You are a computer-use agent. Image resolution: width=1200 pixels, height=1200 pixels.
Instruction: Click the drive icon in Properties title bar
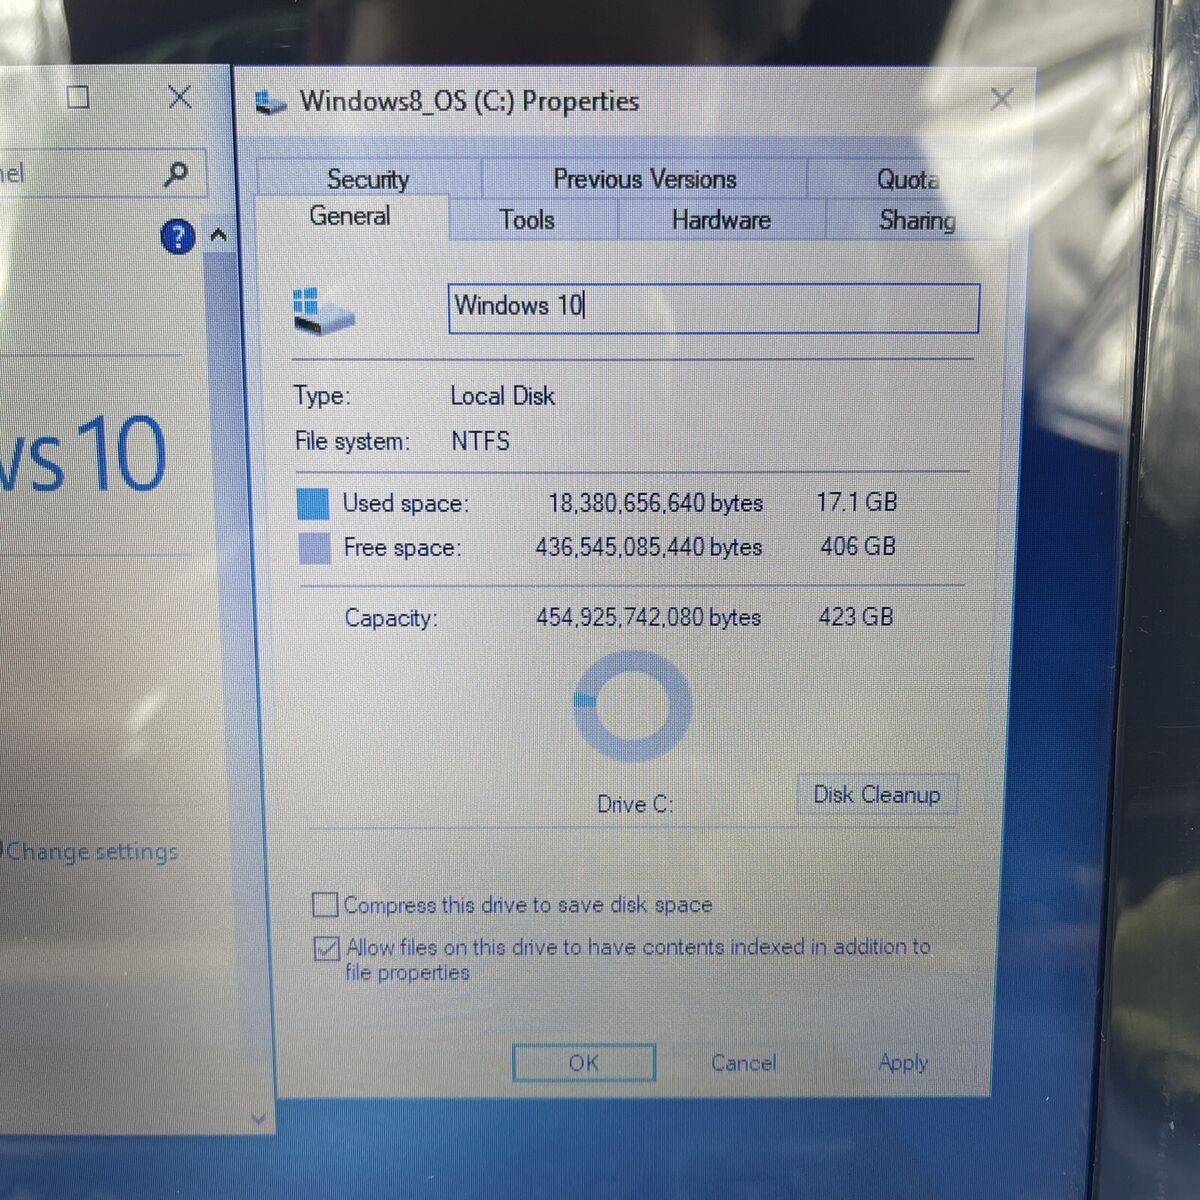pos(270,103)
